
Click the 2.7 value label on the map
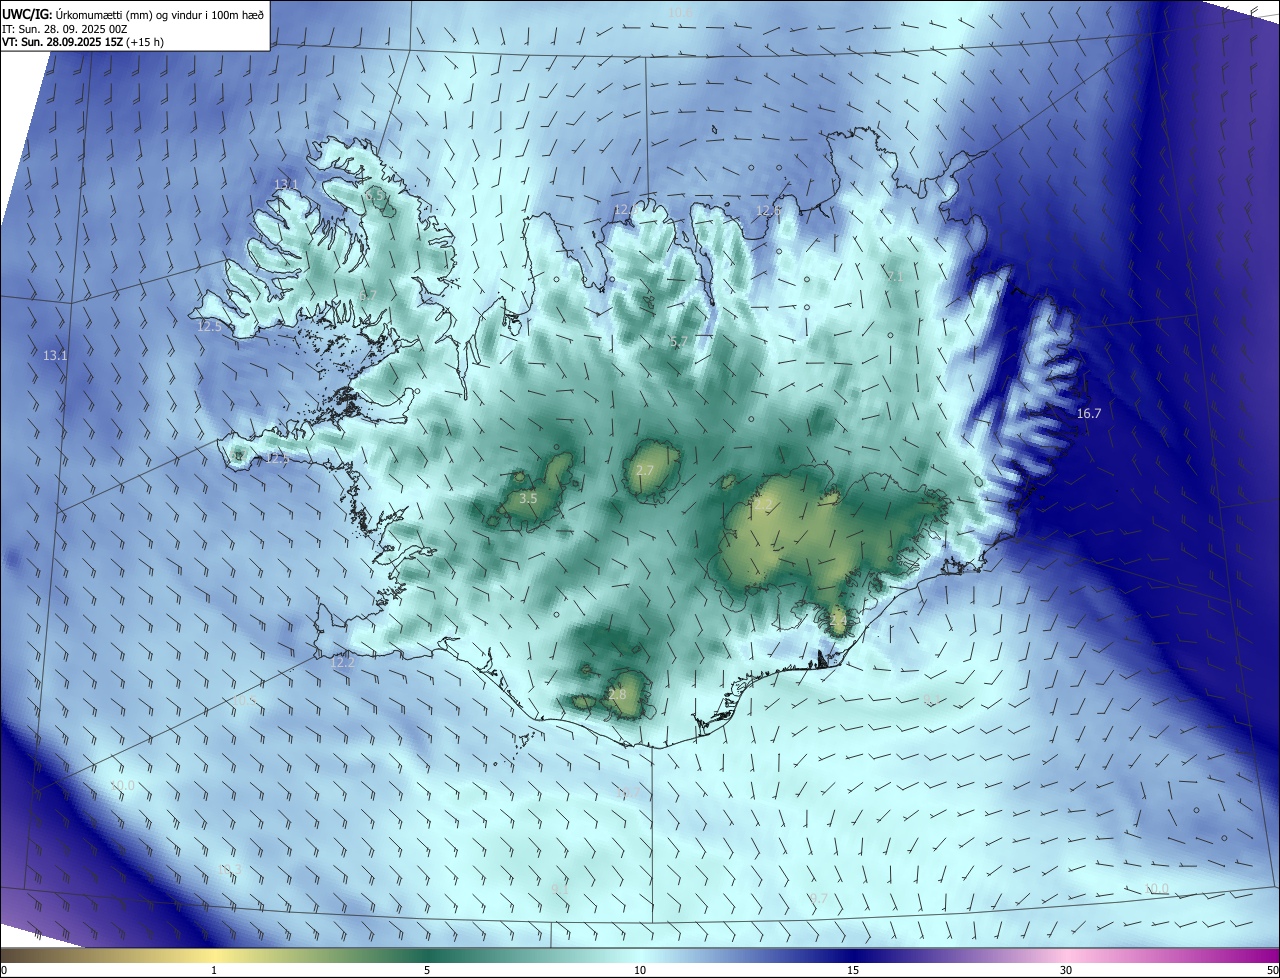point(644,470)
